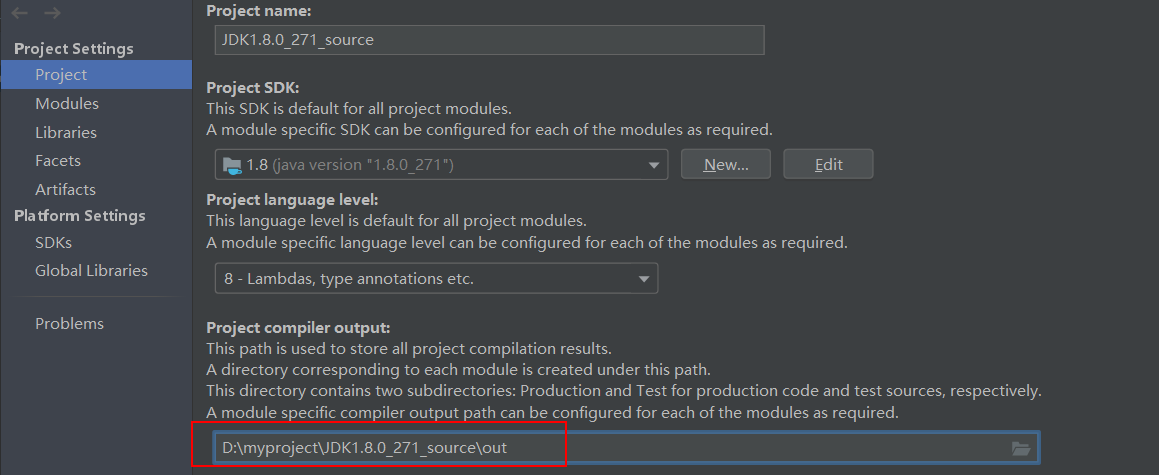The width and height of the screenshot is (1159, 475).
Task: Click the back navigation arrow
Action: [21, 12]
